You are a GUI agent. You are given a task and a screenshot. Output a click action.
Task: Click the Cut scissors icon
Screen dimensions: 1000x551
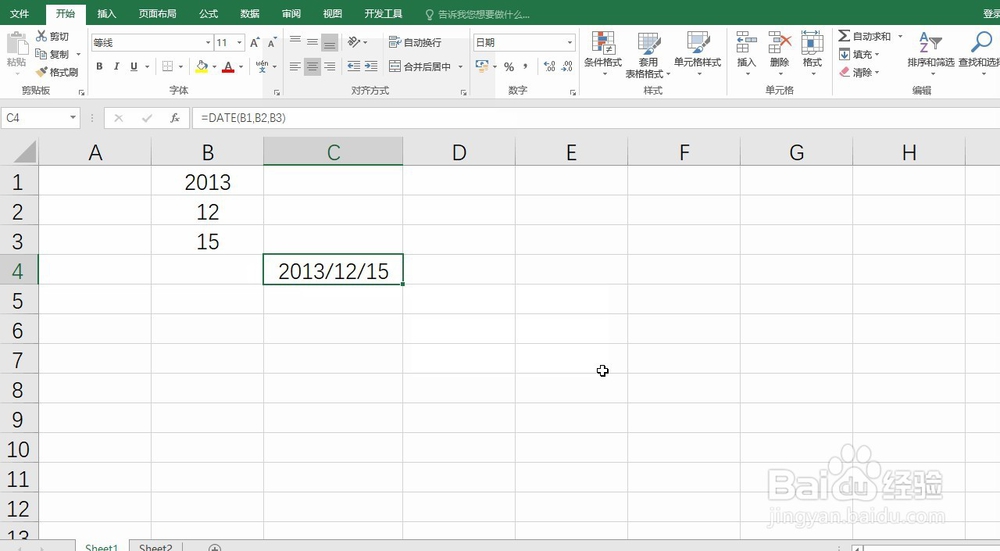(42, 36)
